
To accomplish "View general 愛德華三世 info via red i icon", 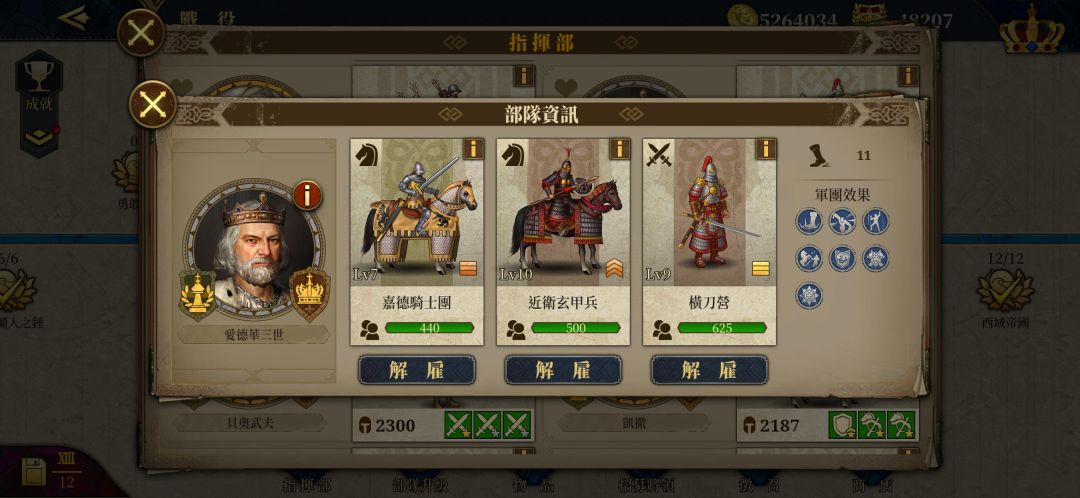I will [x=307, y=196].
